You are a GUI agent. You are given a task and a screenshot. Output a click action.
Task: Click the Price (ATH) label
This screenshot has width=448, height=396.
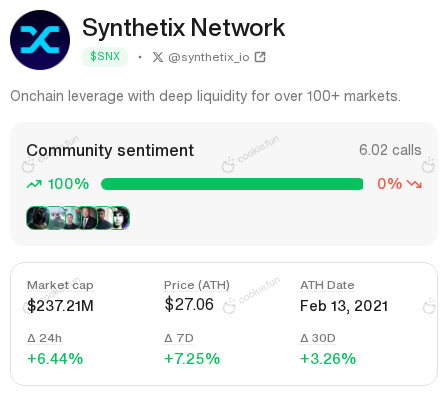tap(197, 285)
